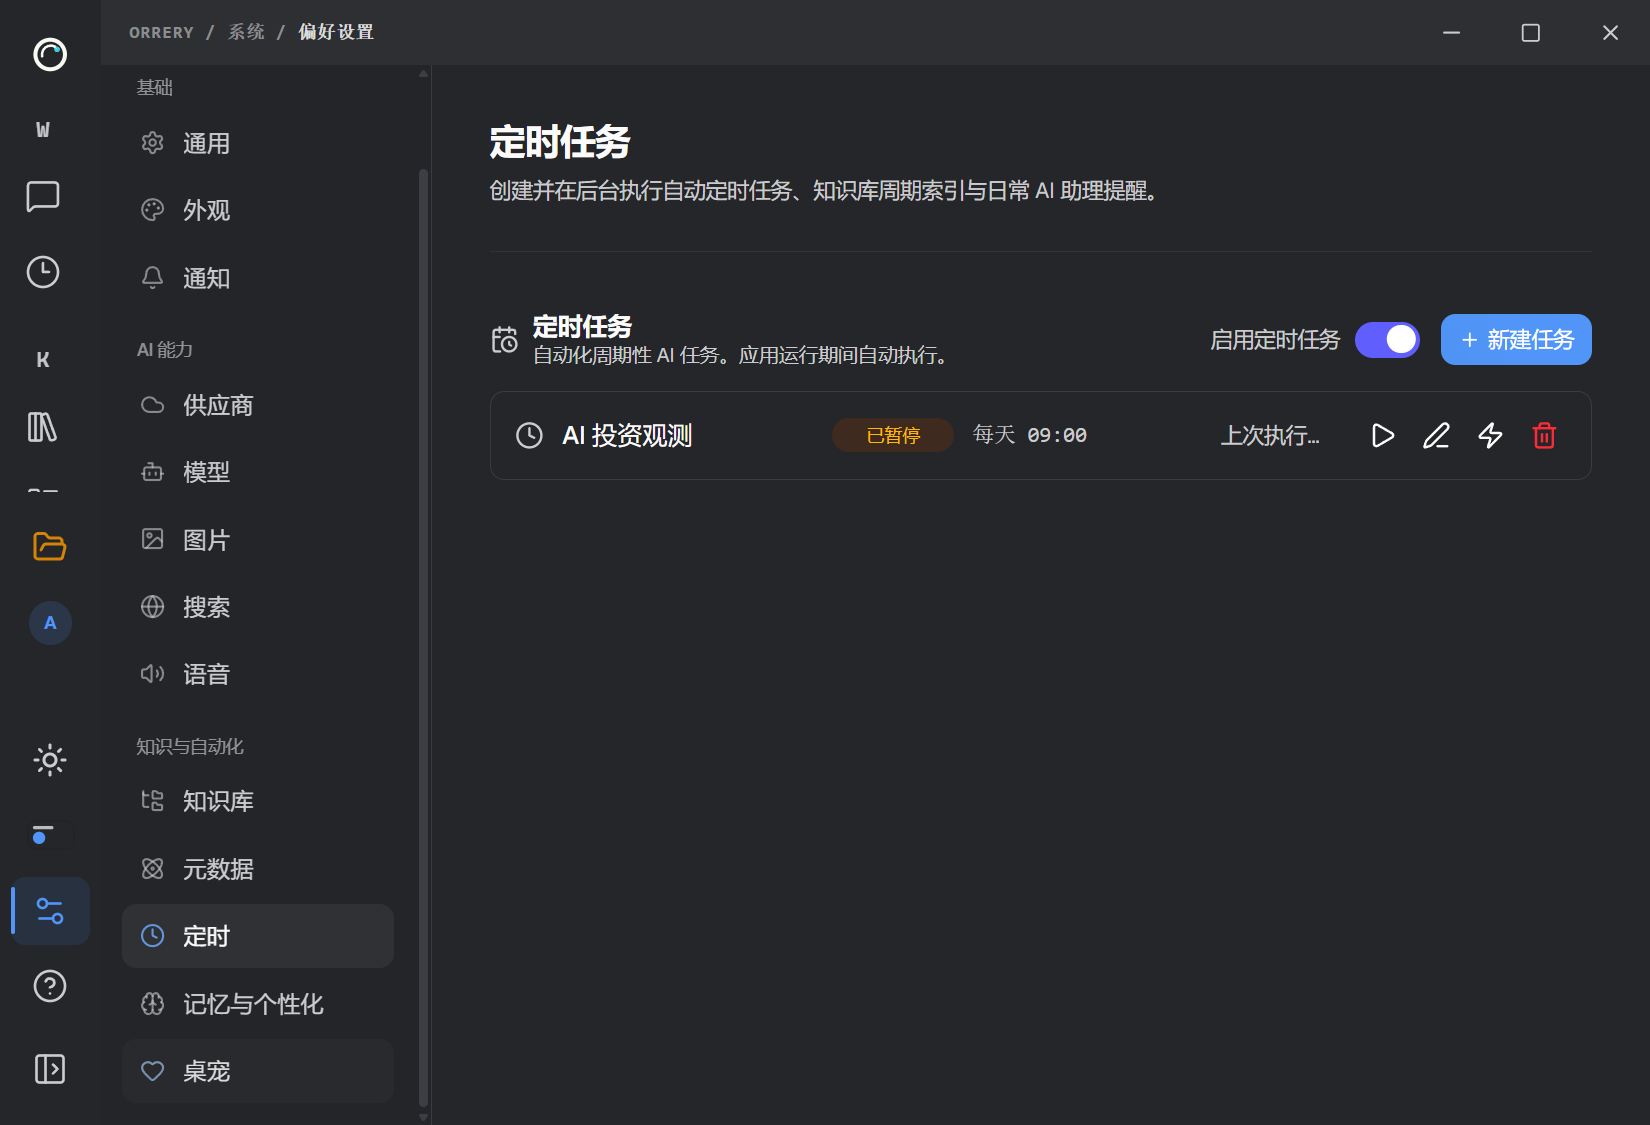The height and width of the screenshot is (1125, 1650).
Task: Click the lightning bolt icon for AI 投资观测
Action: click(x=1490, y=436)
